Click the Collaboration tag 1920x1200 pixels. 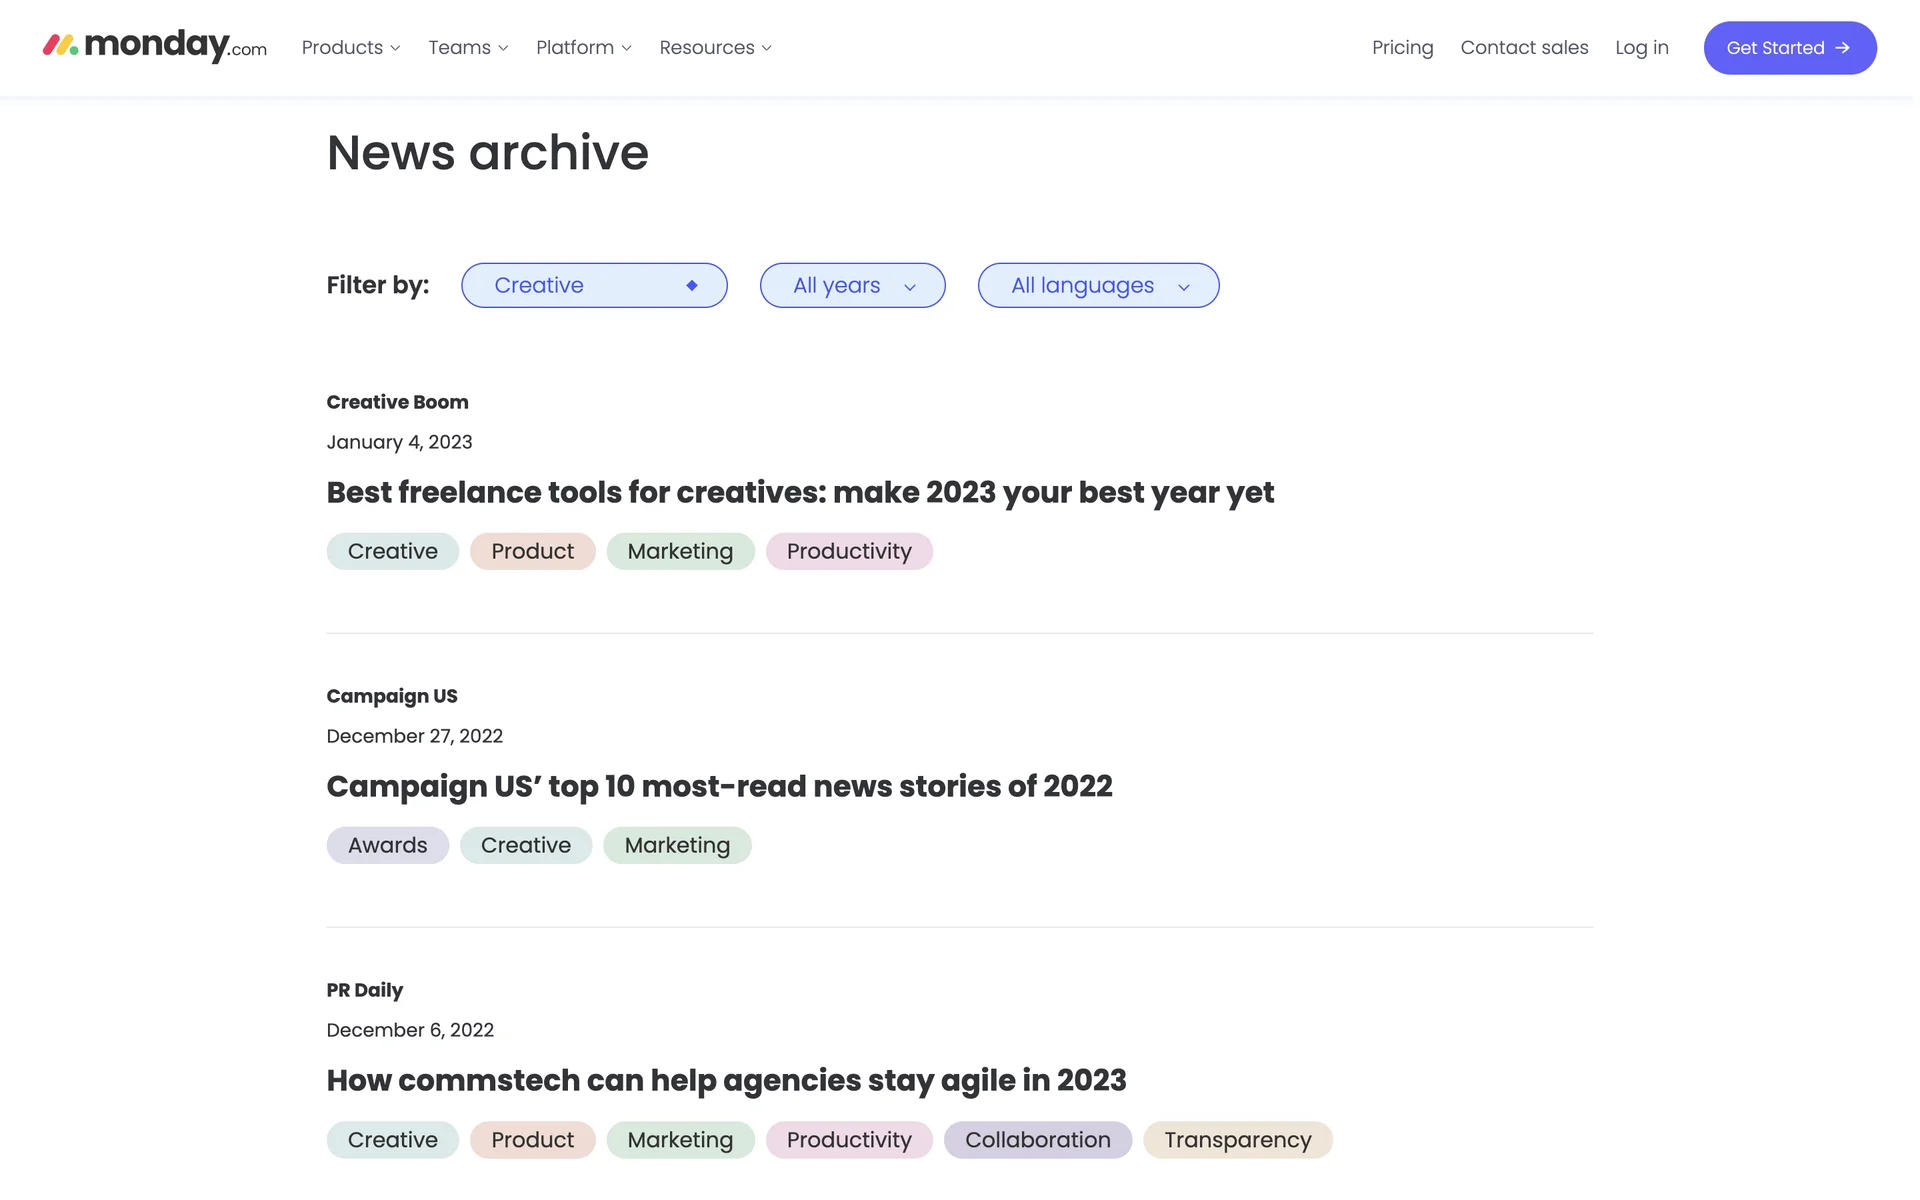(1037, 1140)
